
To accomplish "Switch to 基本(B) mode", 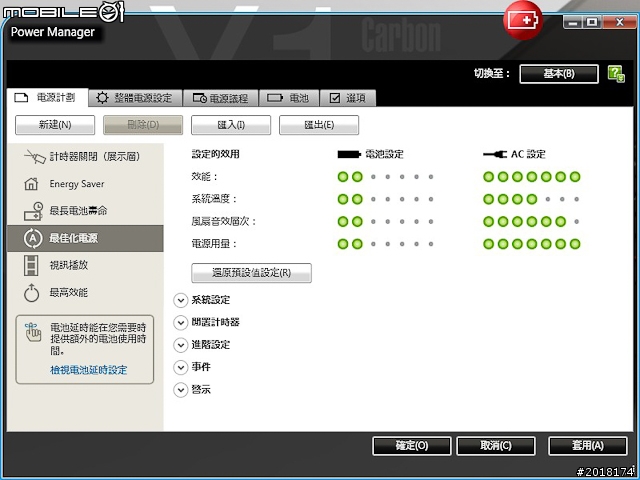I will pyautogui.click(x=559, y=74).
